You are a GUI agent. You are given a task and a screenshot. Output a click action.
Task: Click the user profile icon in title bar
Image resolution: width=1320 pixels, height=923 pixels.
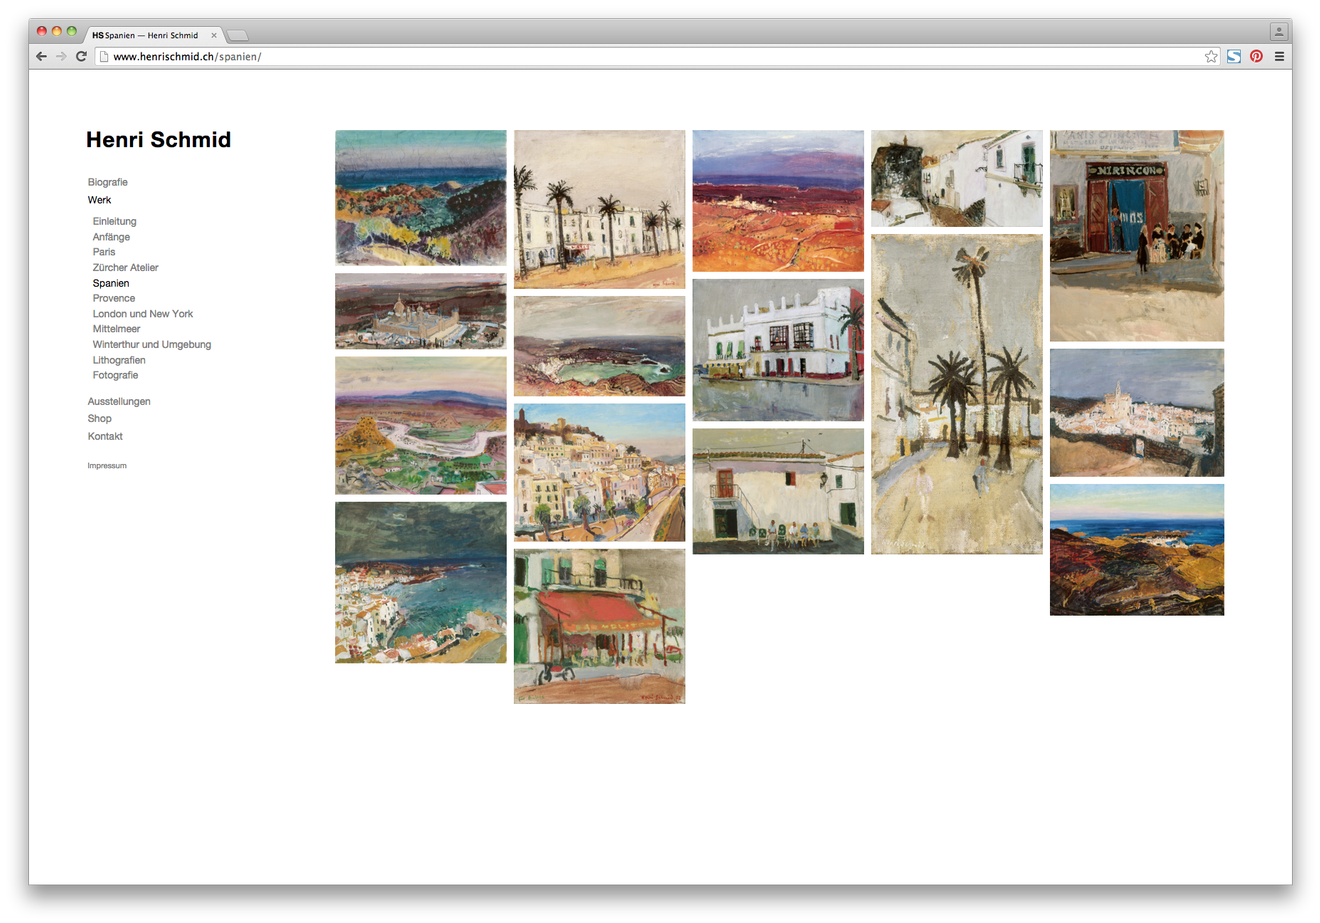click(1278, 32)
